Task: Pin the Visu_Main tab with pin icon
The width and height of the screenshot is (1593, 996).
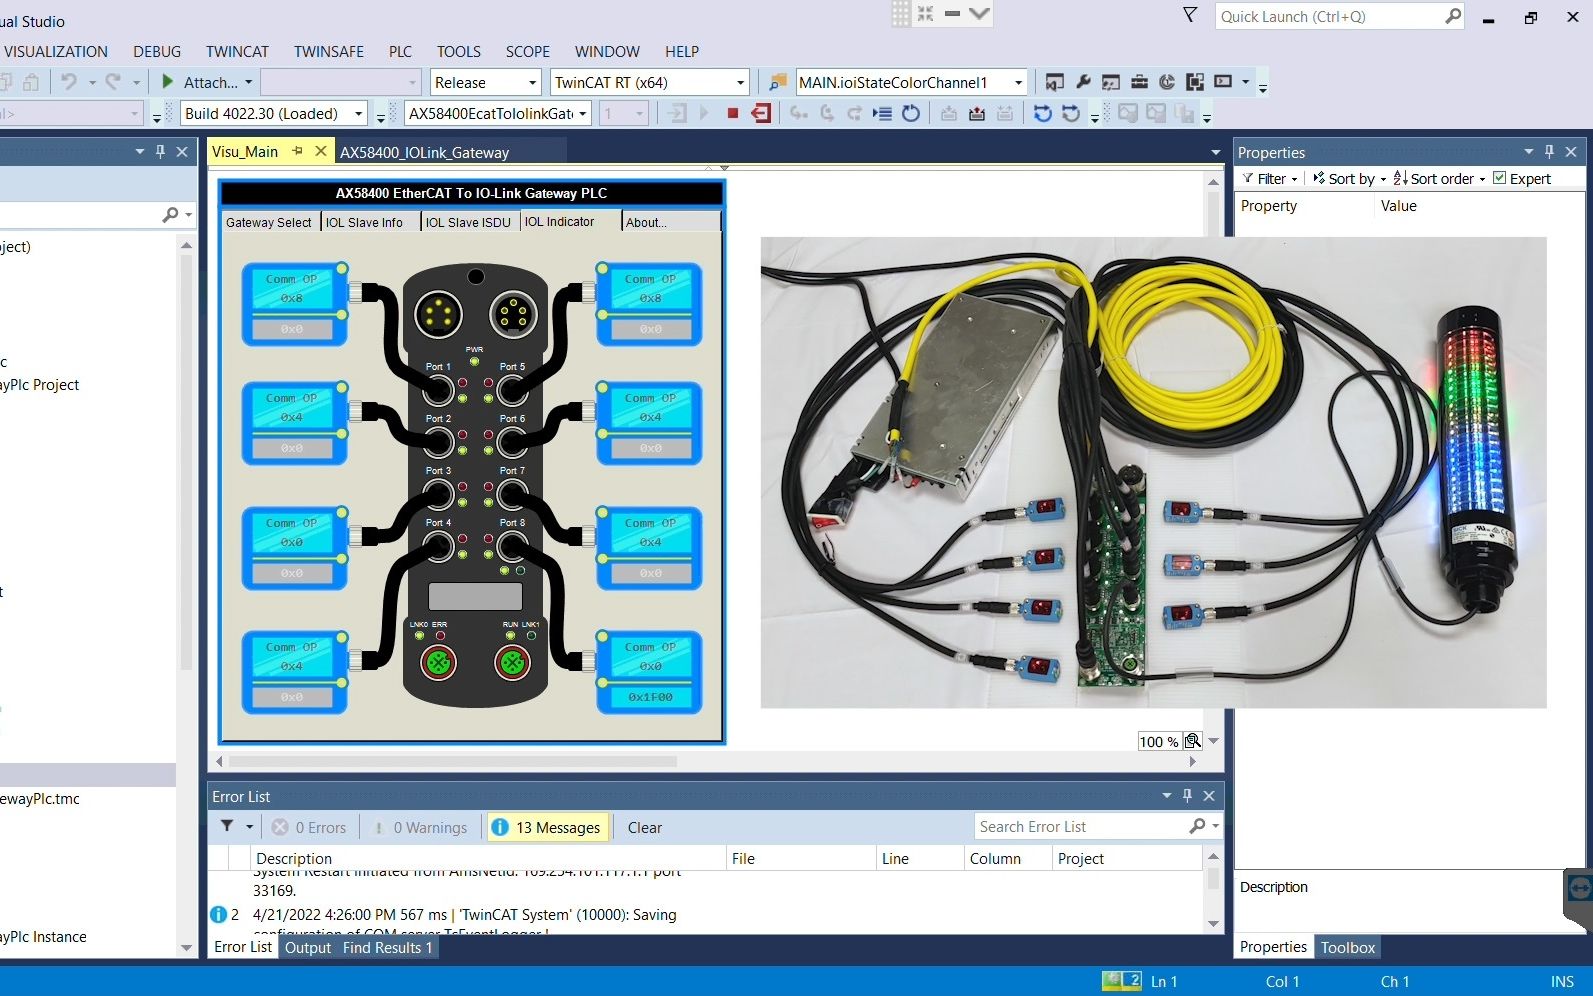Action: [x=297, y=151]
